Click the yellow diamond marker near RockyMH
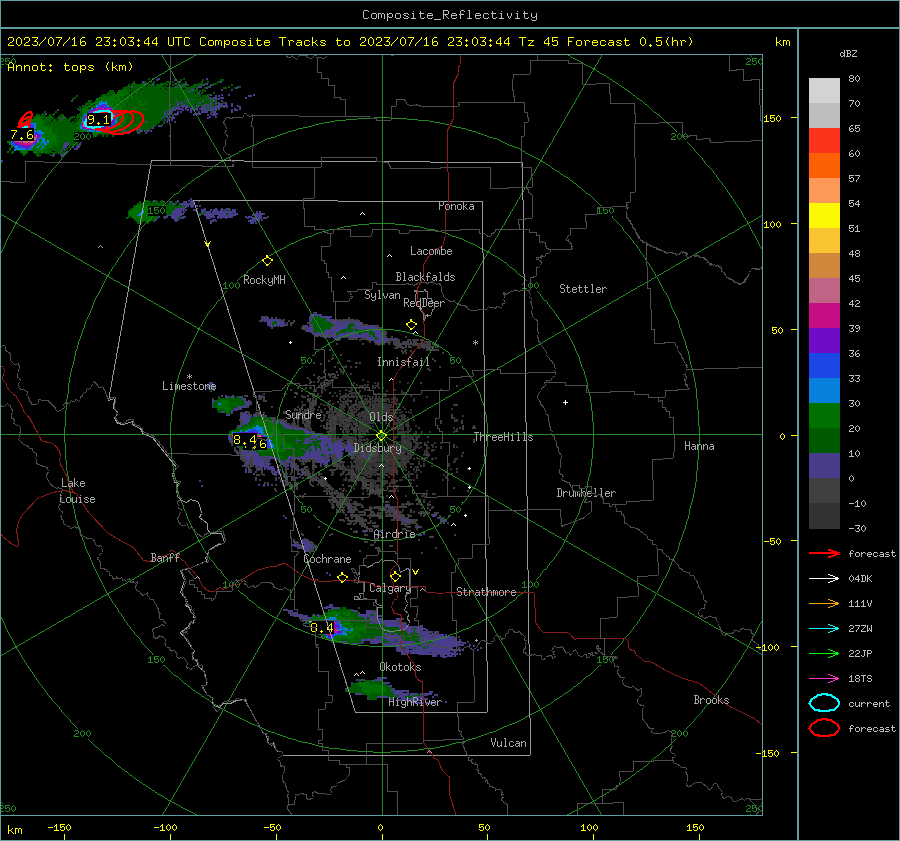This screenshot has width=900, height=841. coord(267,261)
